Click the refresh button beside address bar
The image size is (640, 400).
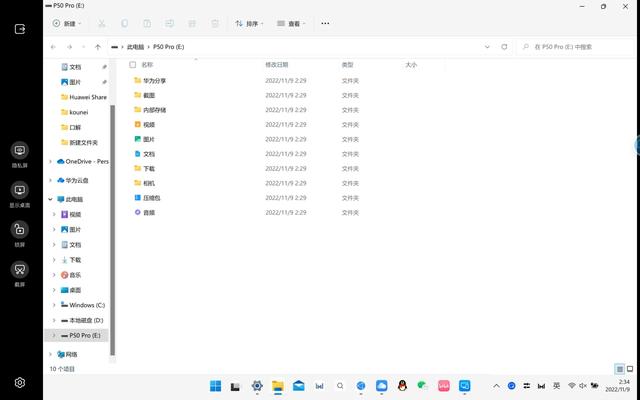504,46
